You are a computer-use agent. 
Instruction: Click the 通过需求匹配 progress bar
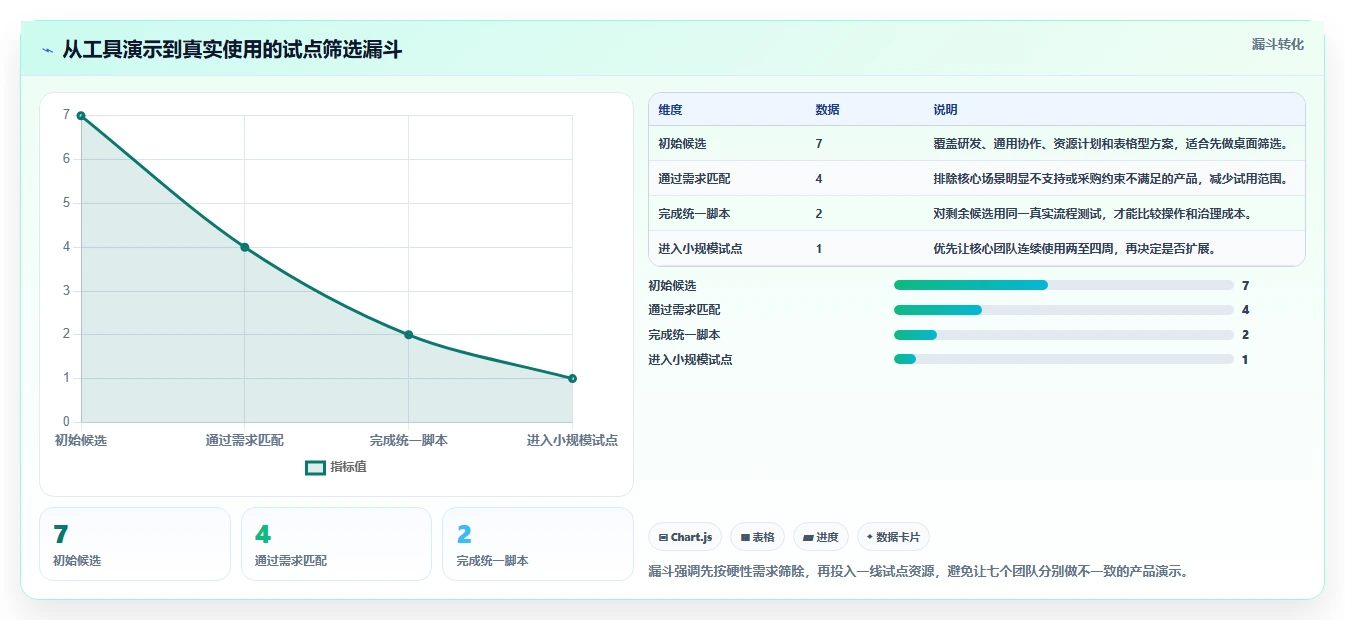1063,310
